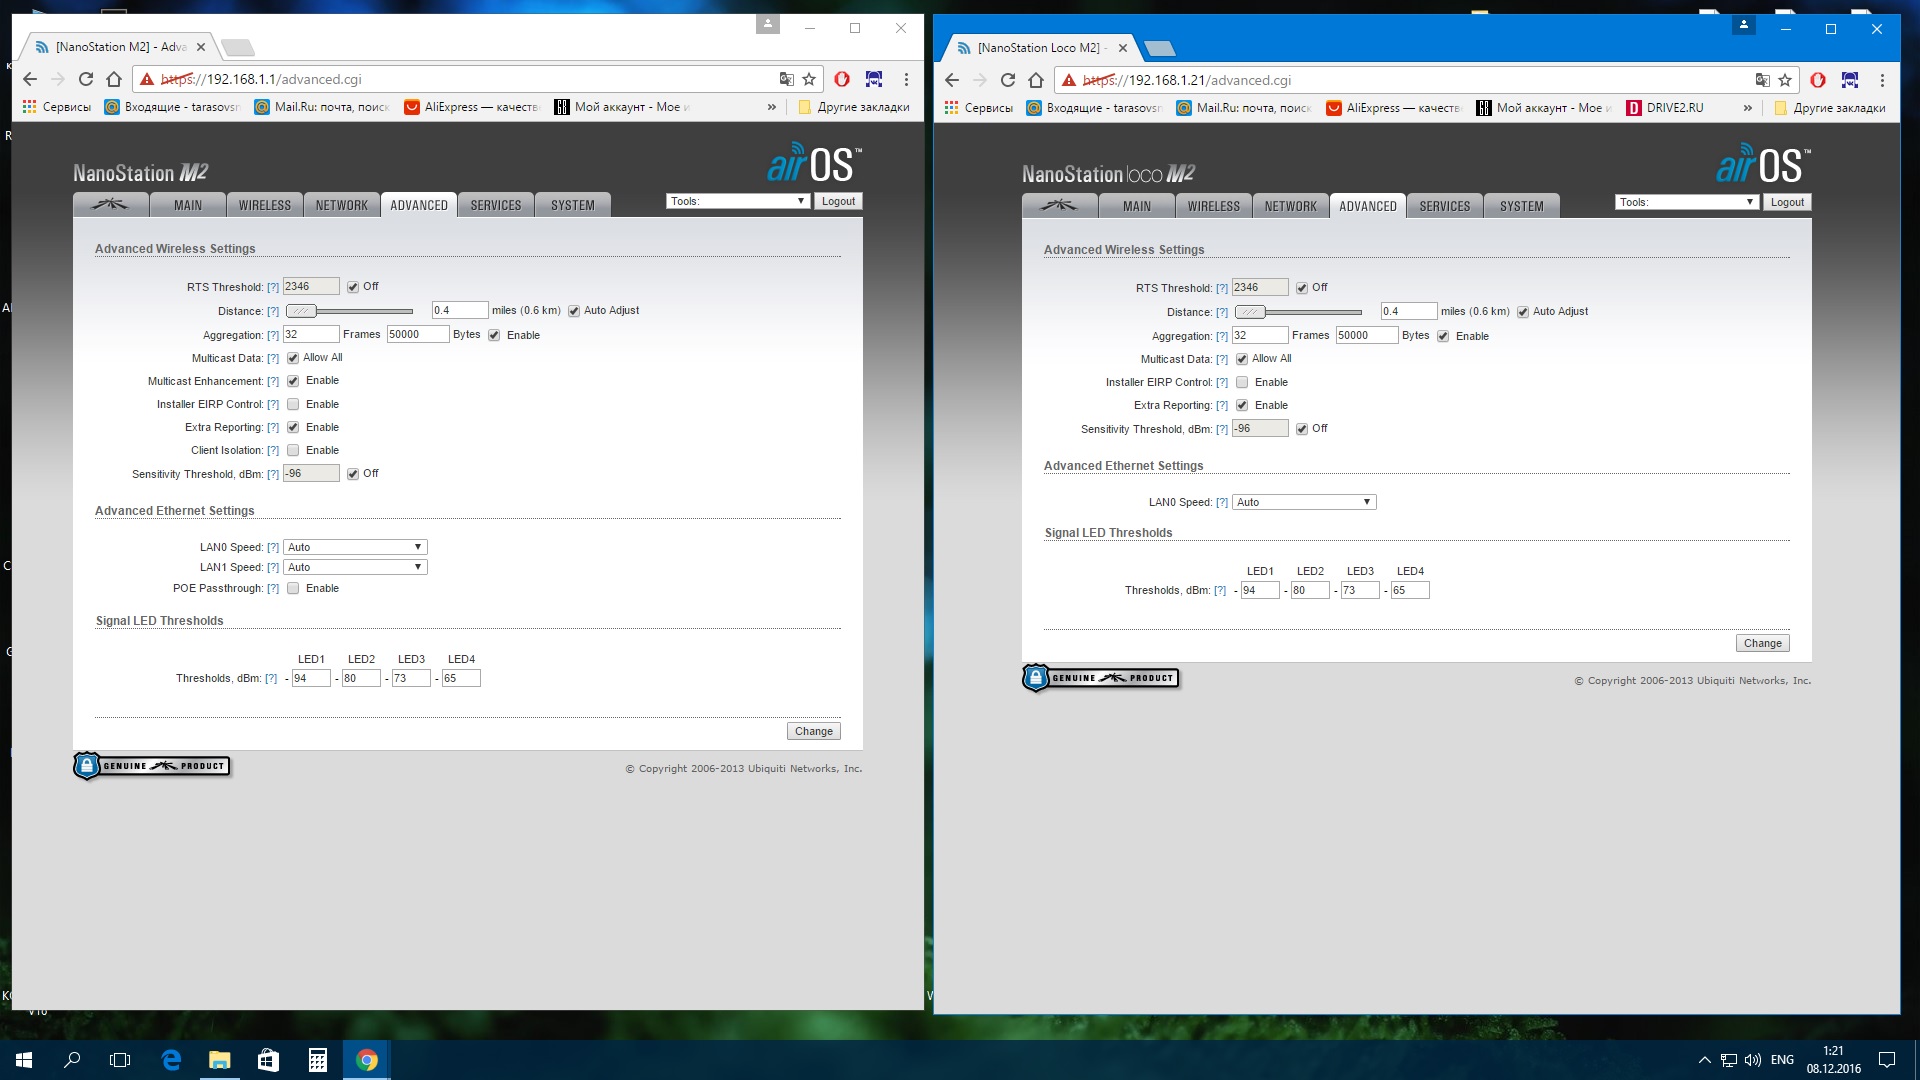
Task: Open RTS Threshold help link in left window
Action: pos(273,288)
